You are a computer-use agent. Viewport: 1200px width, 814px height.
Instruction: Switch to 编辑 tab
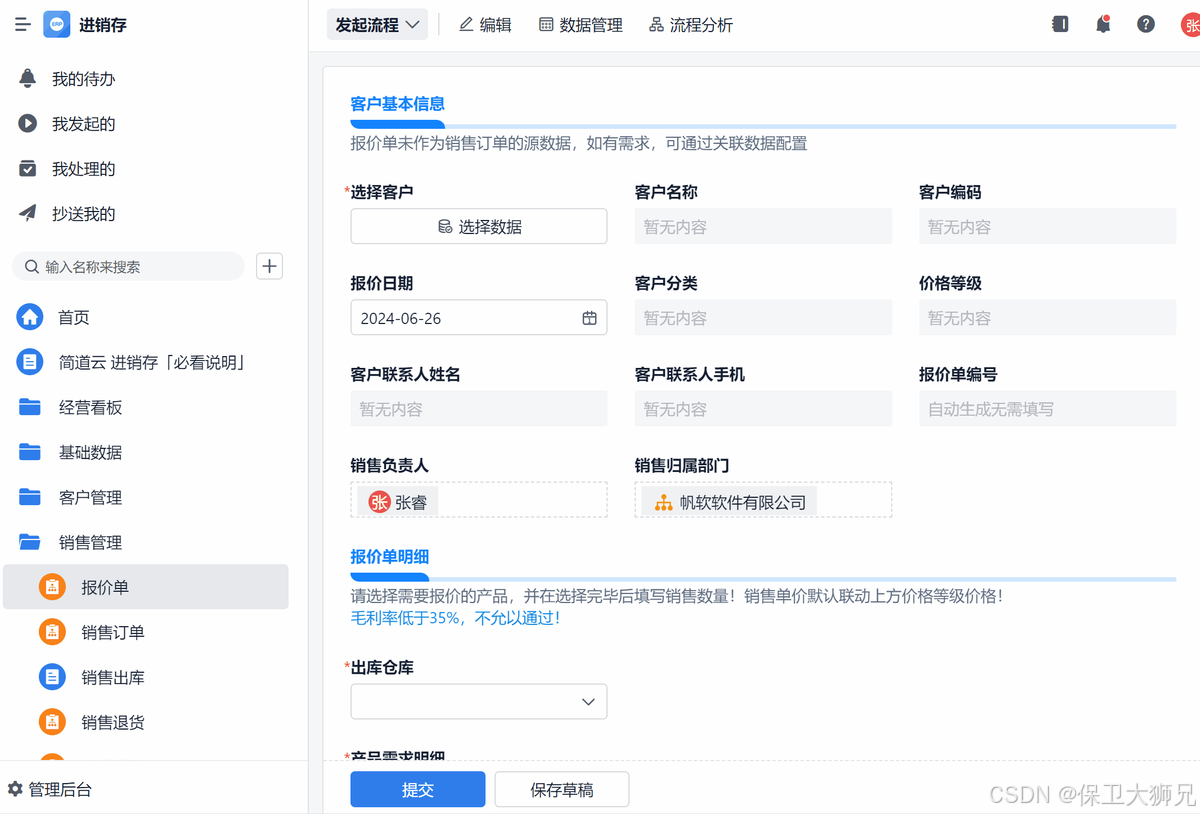click(x=485, y=25)
